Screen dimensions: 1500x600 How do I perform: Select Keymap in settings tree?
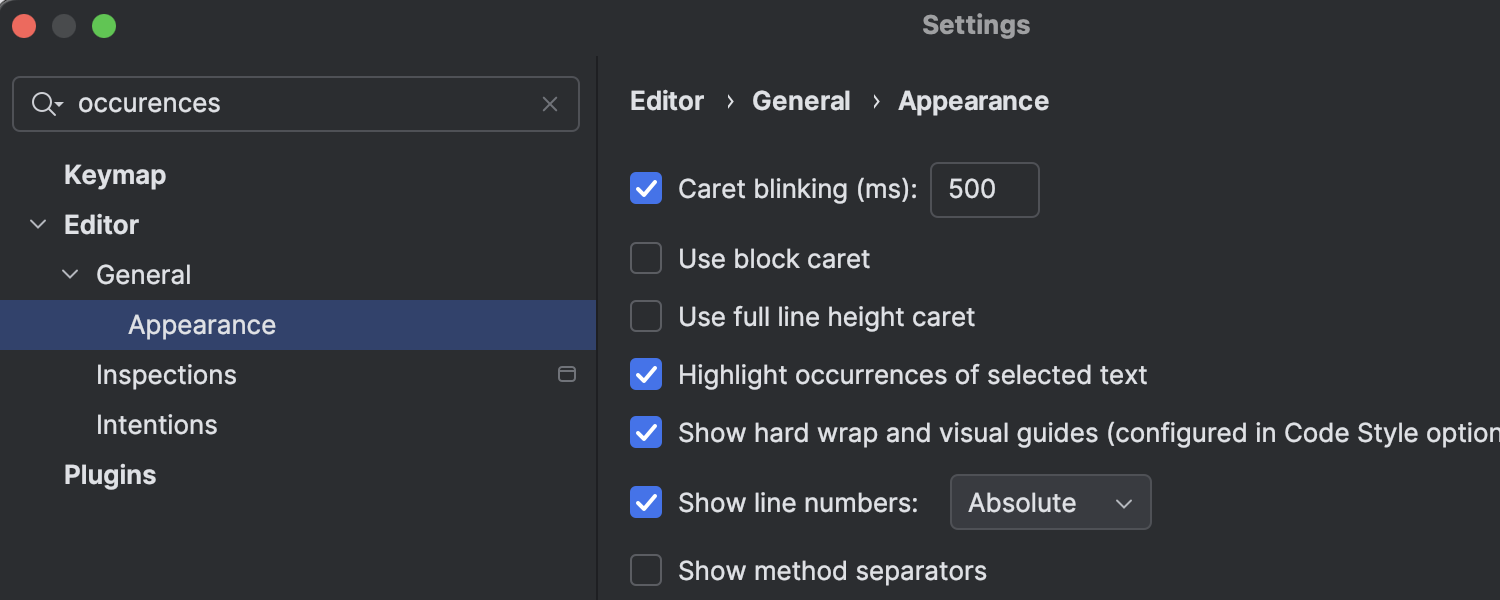[x=115, y=175]
